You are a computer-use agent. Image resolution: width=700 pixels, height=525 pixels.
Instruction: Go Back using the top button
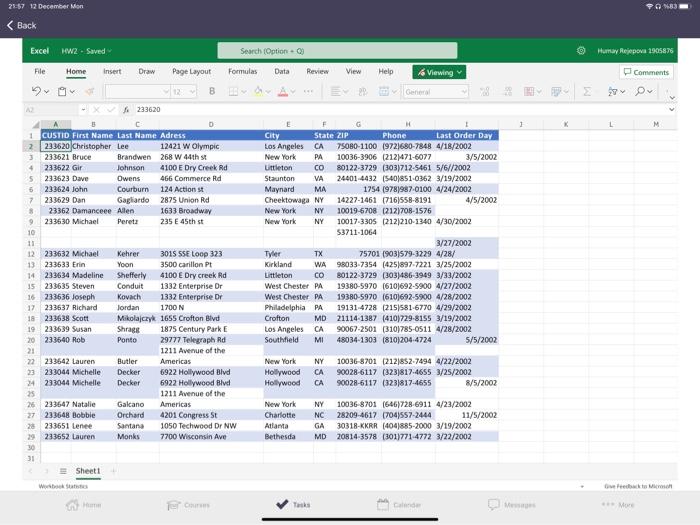[21, 25]
